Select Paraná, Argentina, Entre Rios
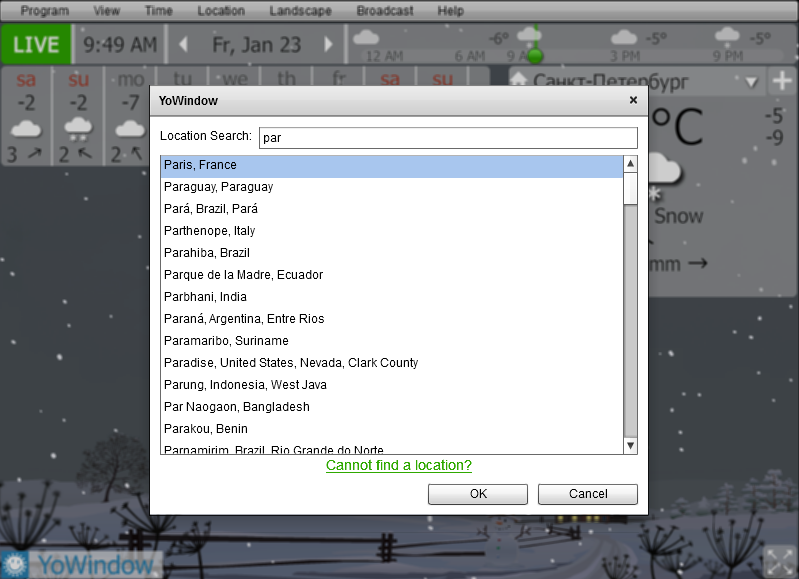The height and width of the screenshot is (579, 799). 391,319
